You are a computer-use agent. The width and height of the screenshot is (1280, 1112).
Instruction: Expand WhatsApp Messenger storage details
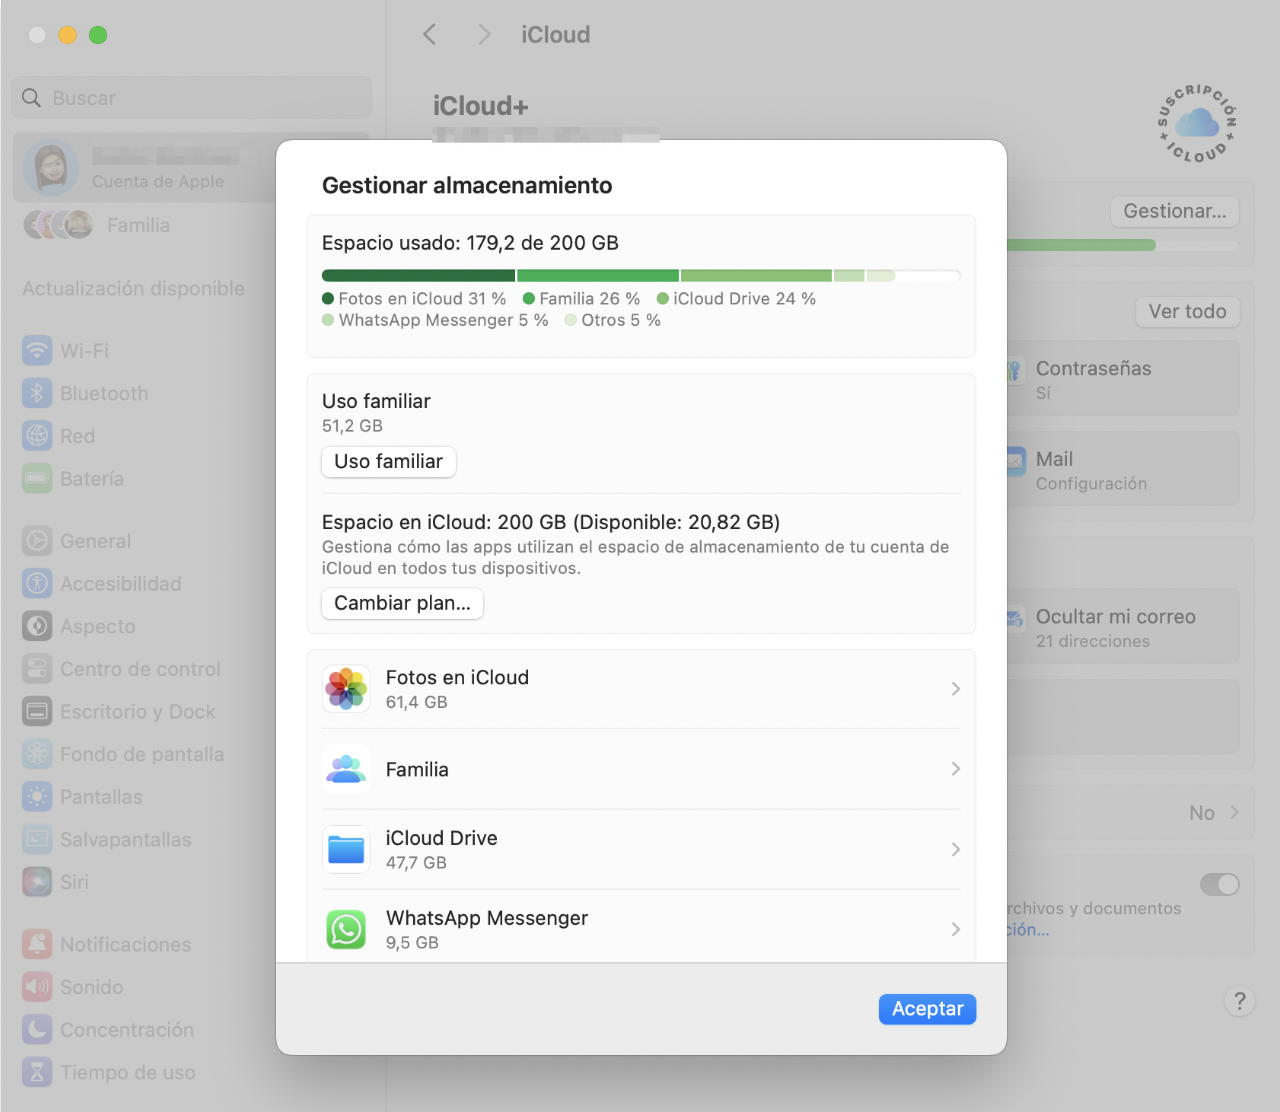[x=955, y=929]
